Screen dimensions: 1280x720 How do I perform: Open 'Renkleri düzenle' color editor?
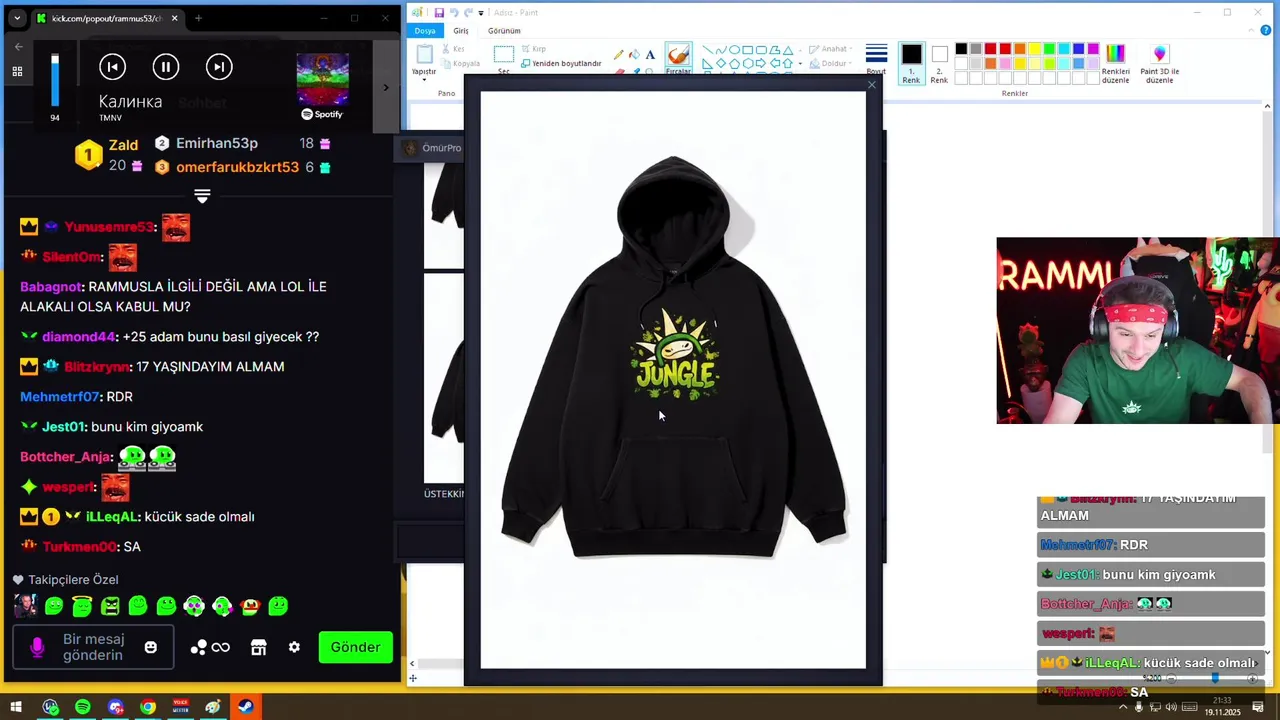[1115, 62]
